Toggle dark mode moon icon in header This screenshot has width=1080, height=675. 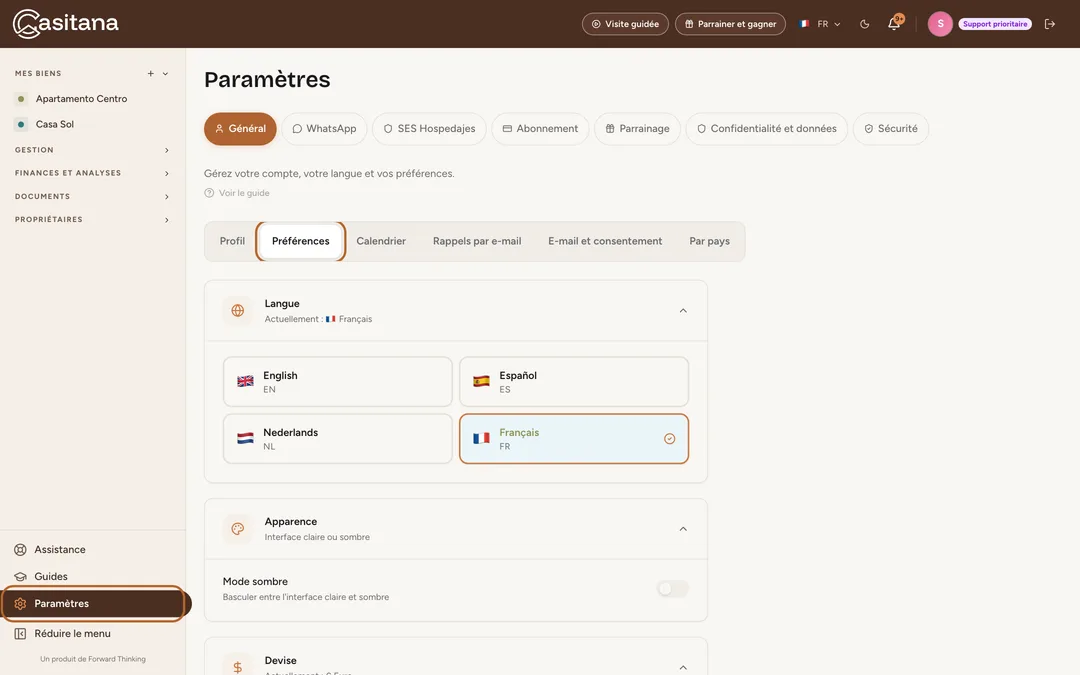[864, 24]
